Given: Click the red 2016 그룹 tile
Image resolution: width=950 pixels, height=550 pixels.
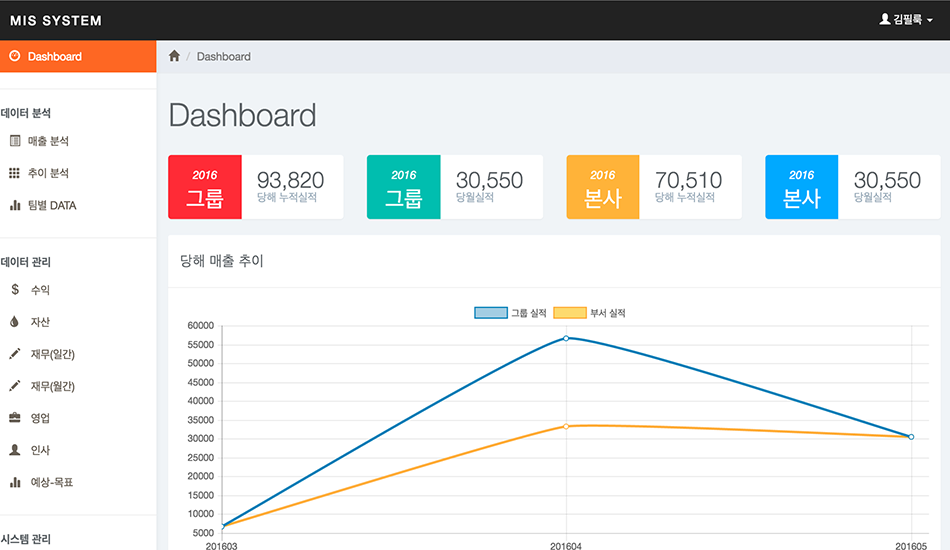Looking at the screenshot, I should (205, 187).
